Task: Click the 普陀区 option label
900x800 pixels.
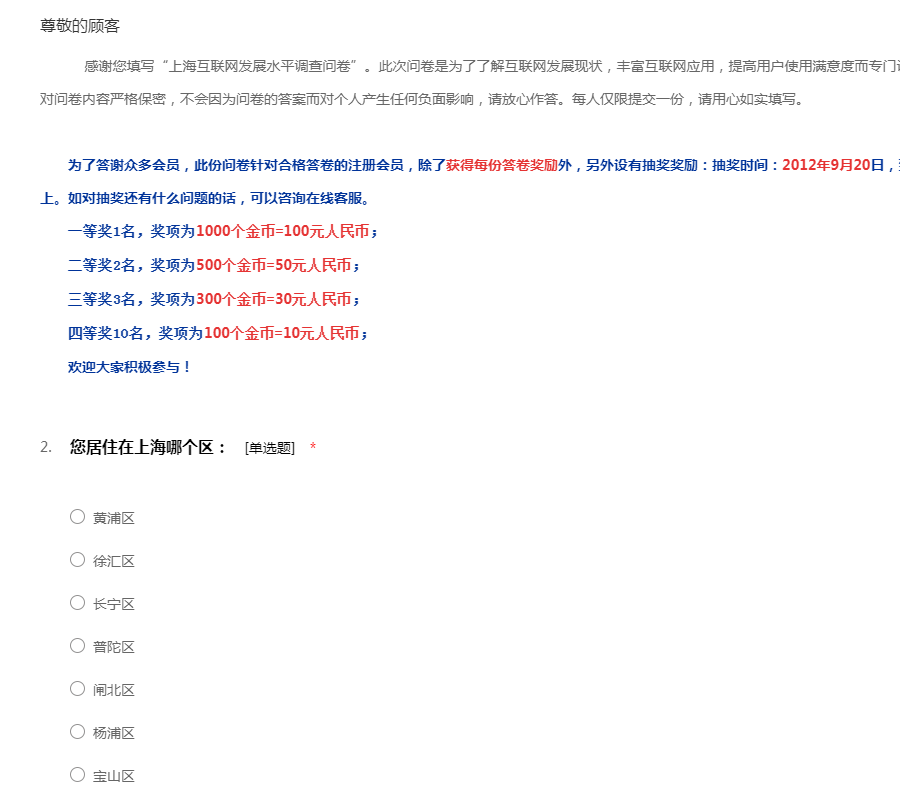Action: click(113, 647)
